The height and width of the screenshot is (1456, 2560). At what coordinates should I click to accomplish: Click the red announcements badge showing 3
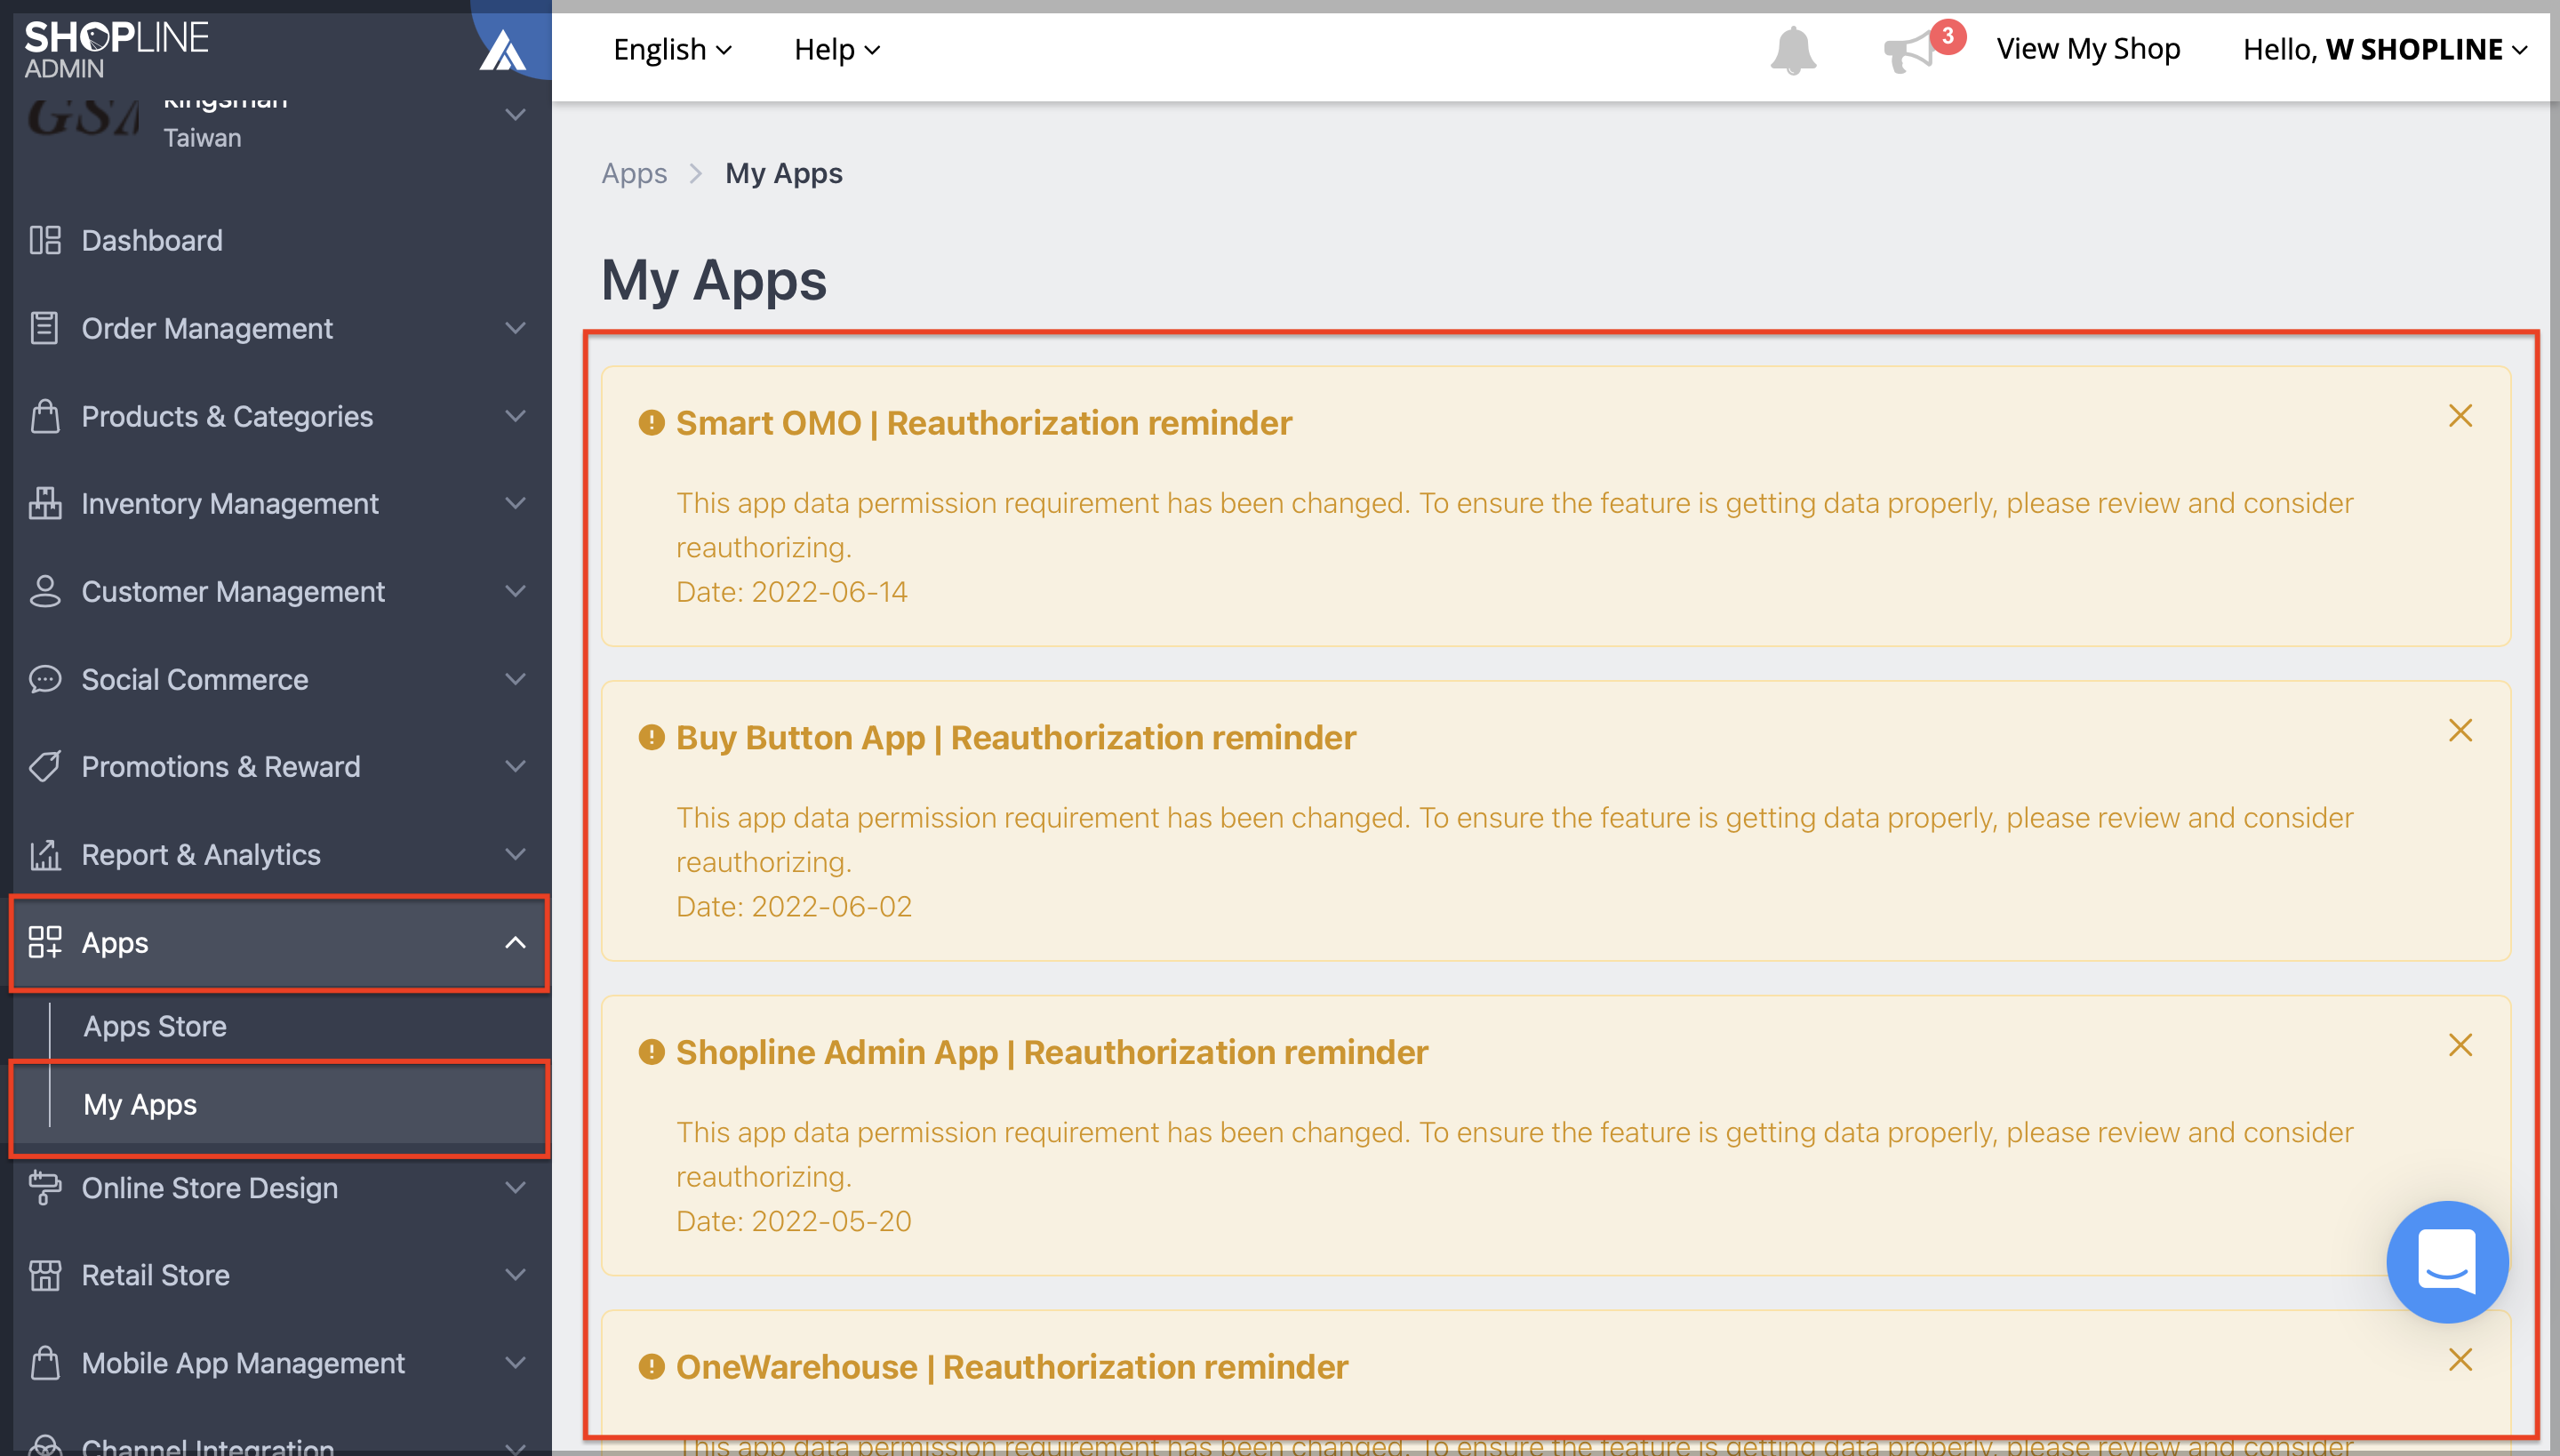[1948, 36]
